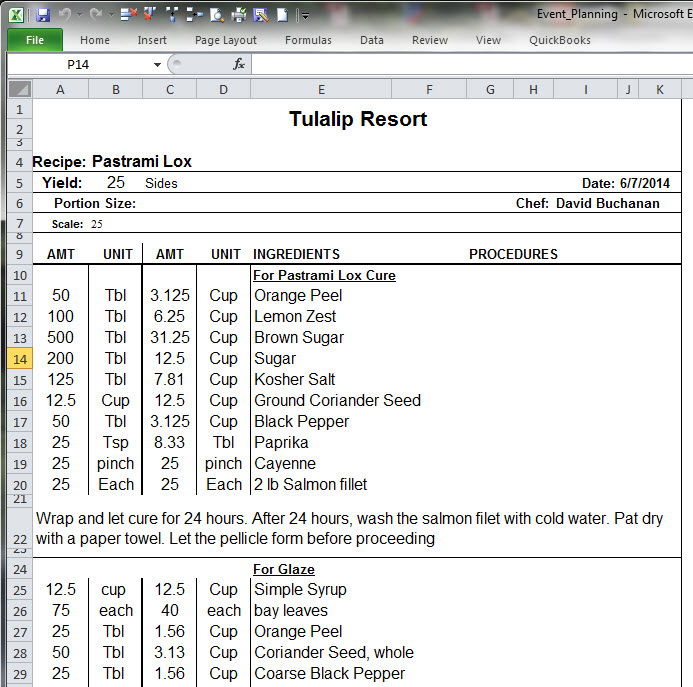Click the For Glaze heading

284,569
